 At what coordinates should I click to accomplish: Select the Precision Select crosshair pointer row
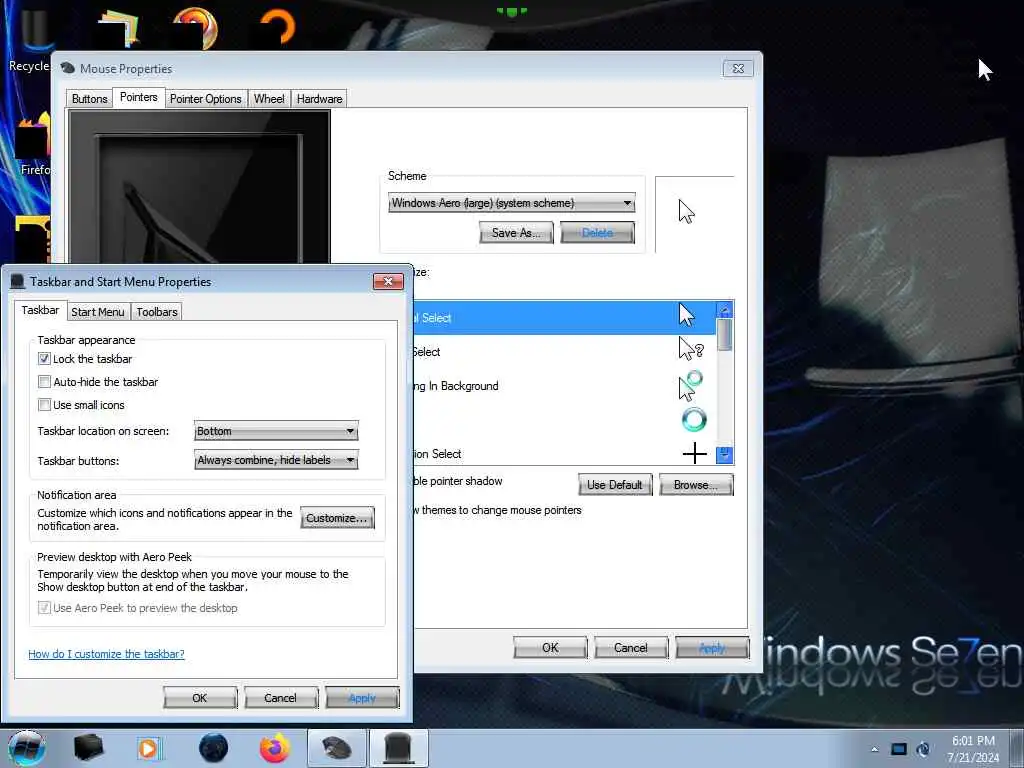tap(564, 453)
